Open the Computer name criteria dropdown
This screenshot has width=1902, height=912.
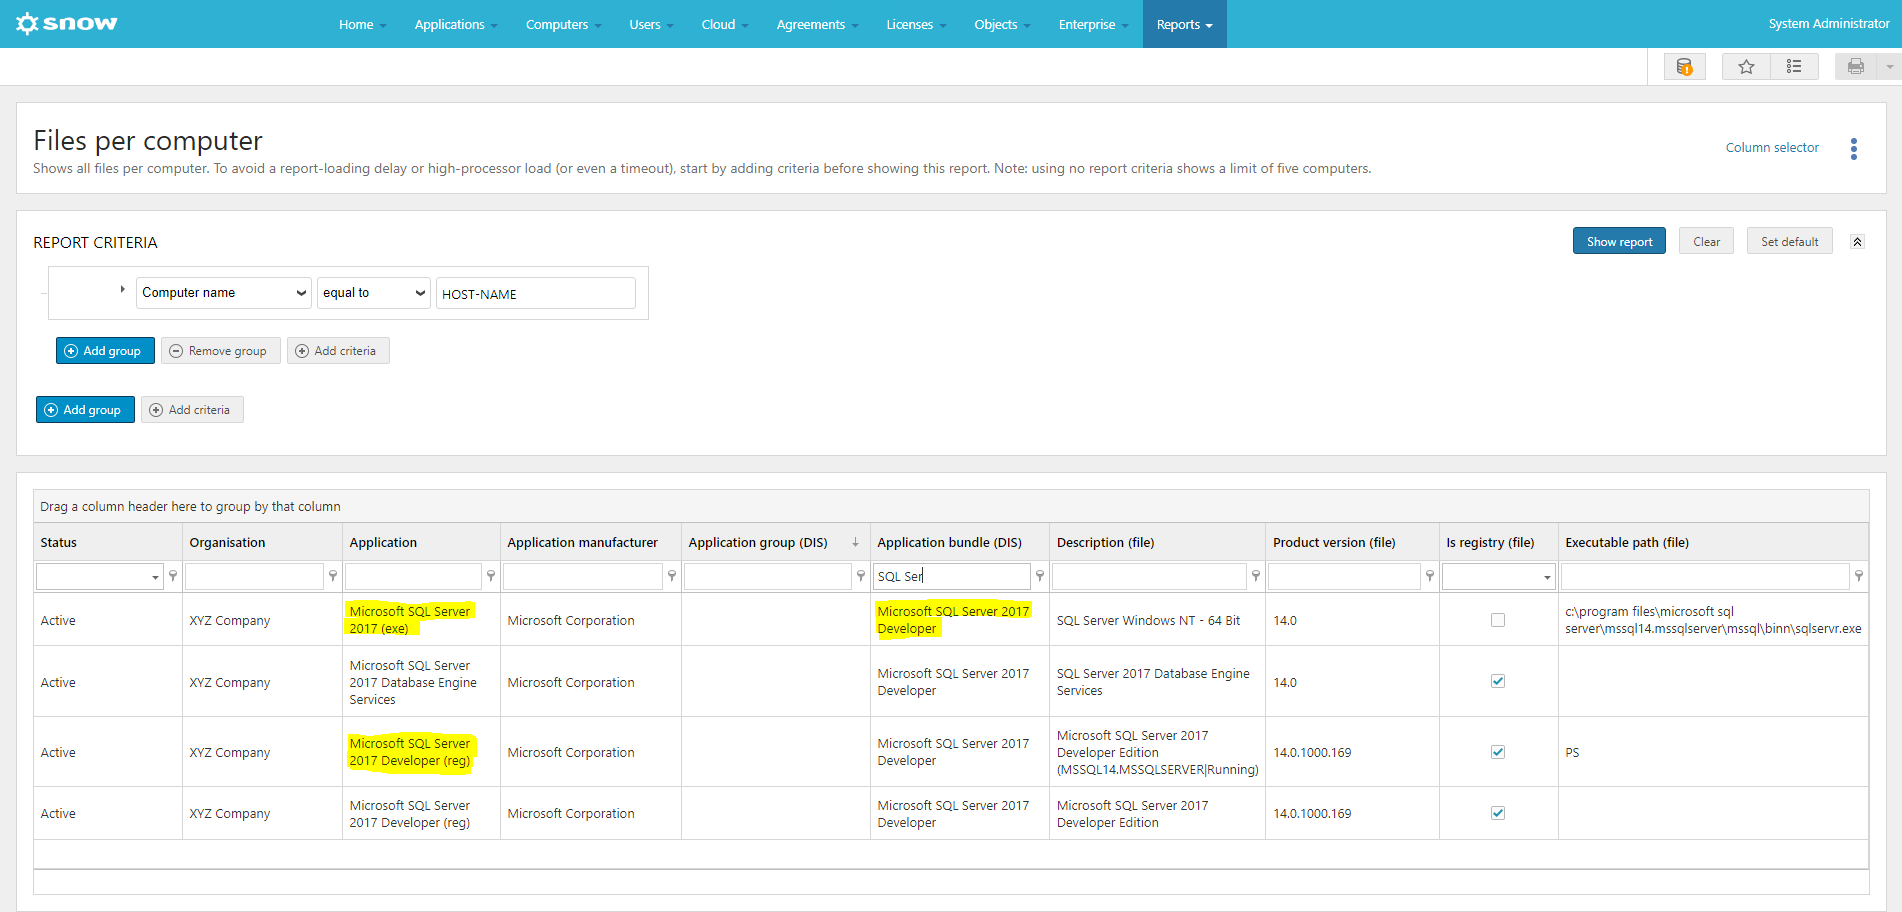pos(224,293)
